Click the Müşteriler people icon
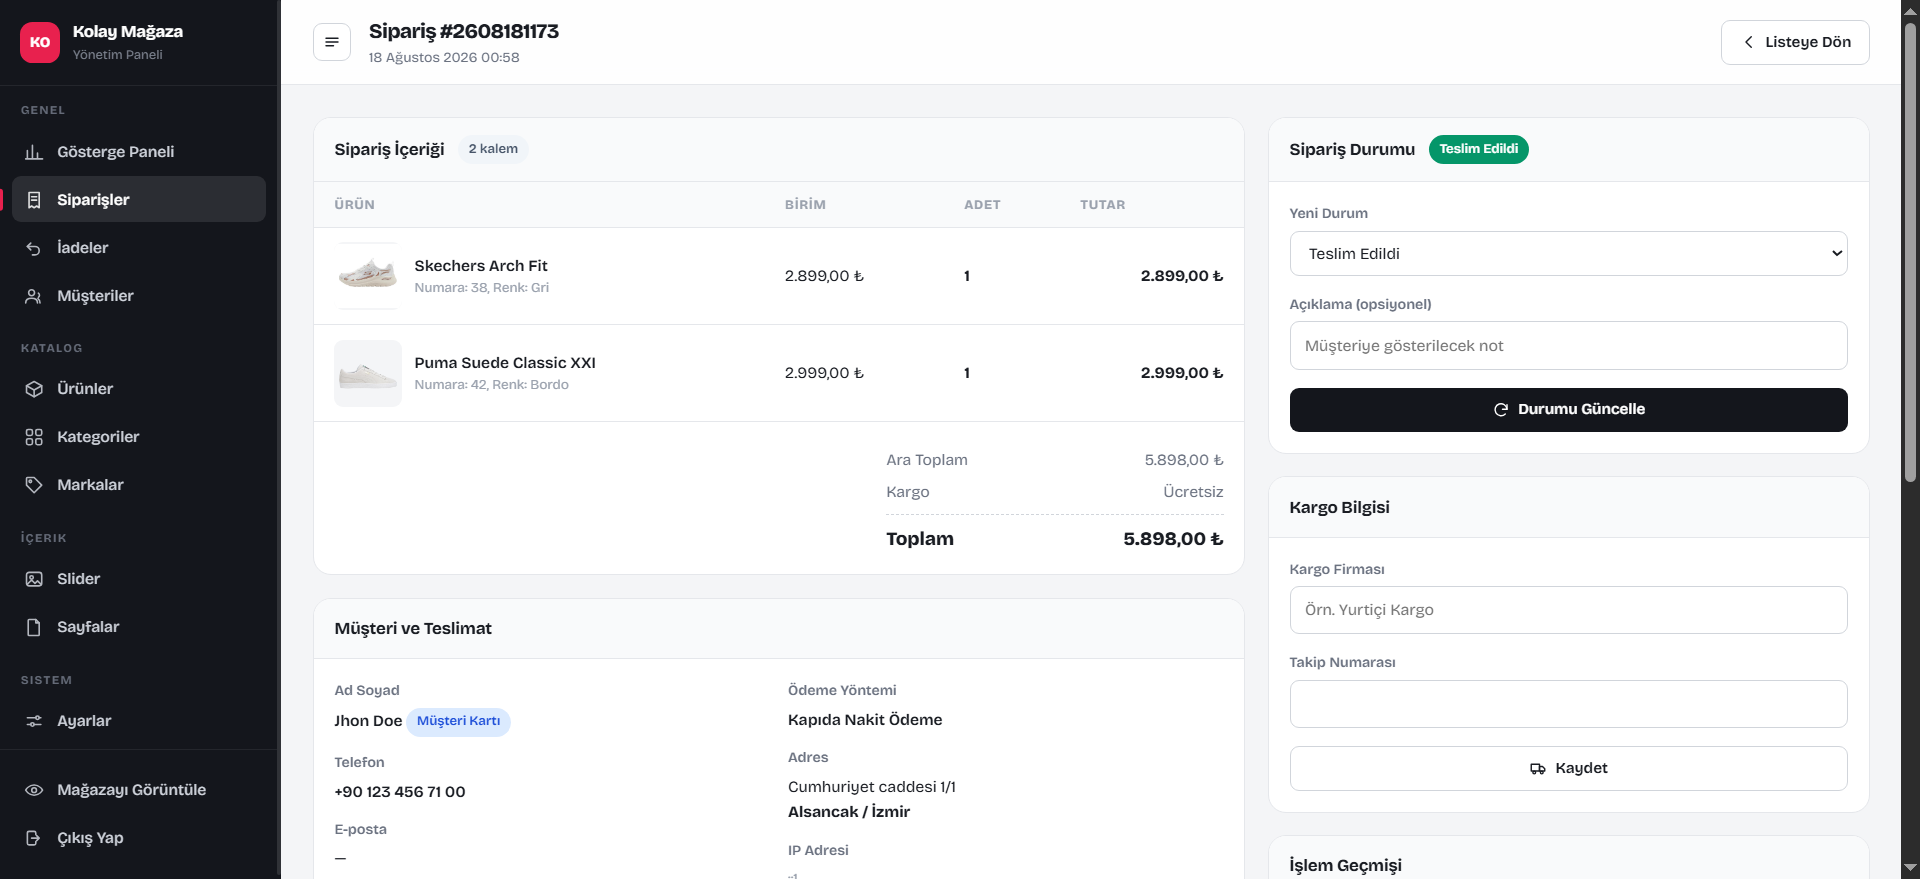1920x879 pixels. pos(34,296)
